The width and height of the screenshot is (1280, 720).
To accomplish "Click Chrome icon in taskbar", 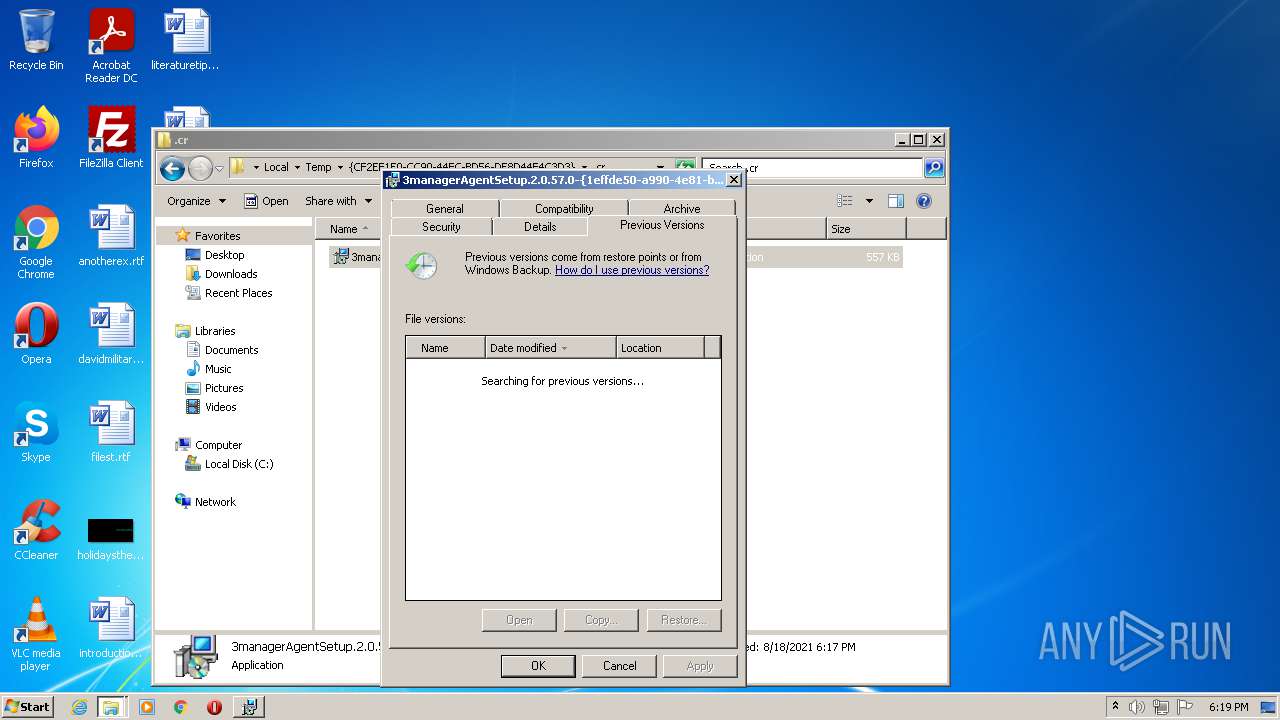I will pos(180,707).
